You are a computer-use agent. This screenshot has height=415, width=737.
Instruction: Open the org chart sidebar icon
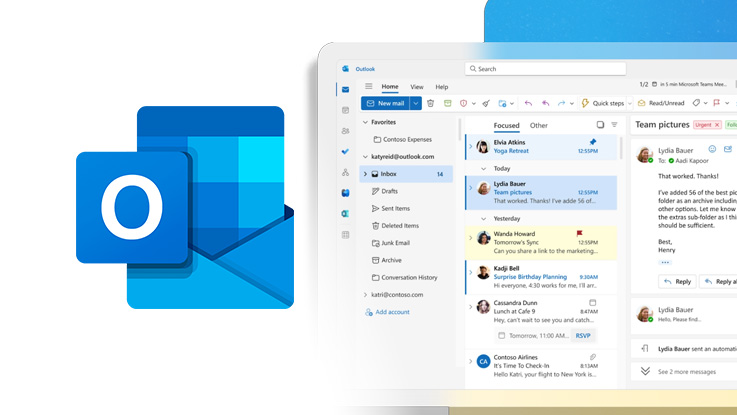345,172
